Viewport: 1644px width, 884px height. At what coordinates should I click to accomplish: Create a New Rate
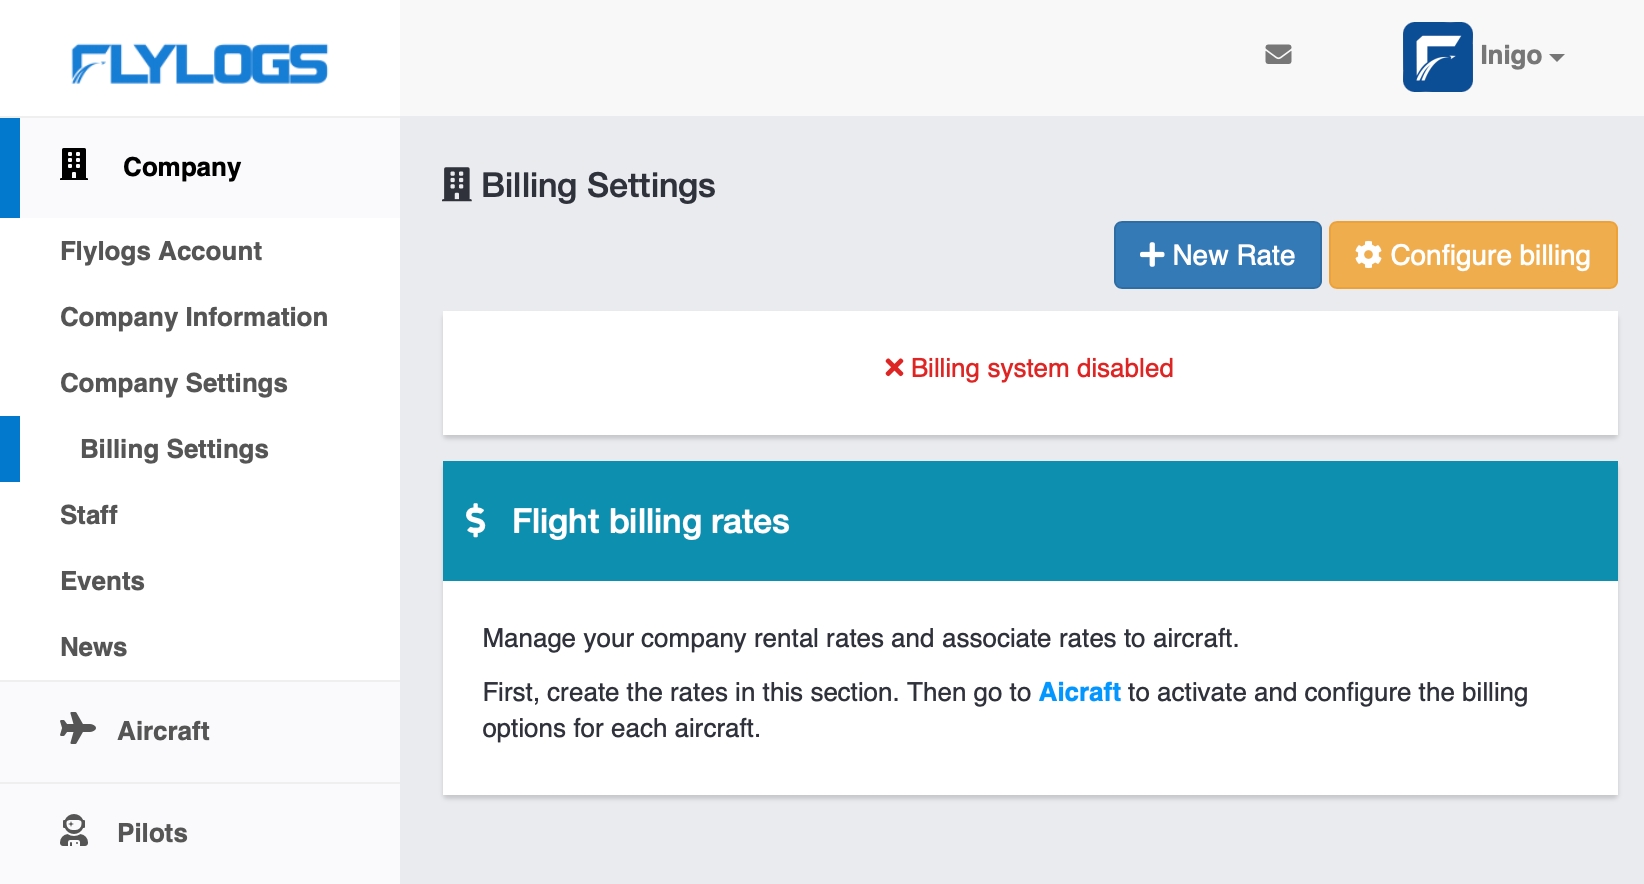[x=1217, y=255]
